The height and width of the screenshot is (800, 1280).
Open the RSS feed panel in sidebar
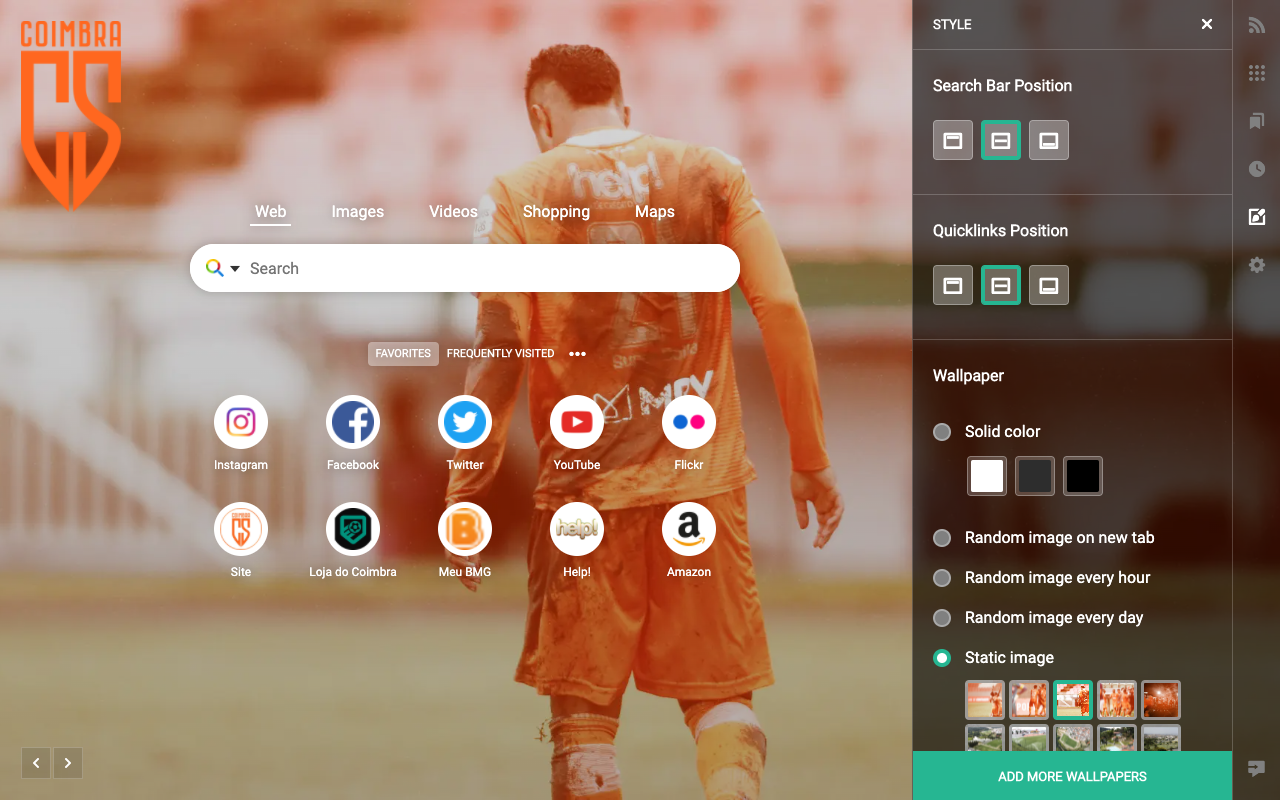1257,26
